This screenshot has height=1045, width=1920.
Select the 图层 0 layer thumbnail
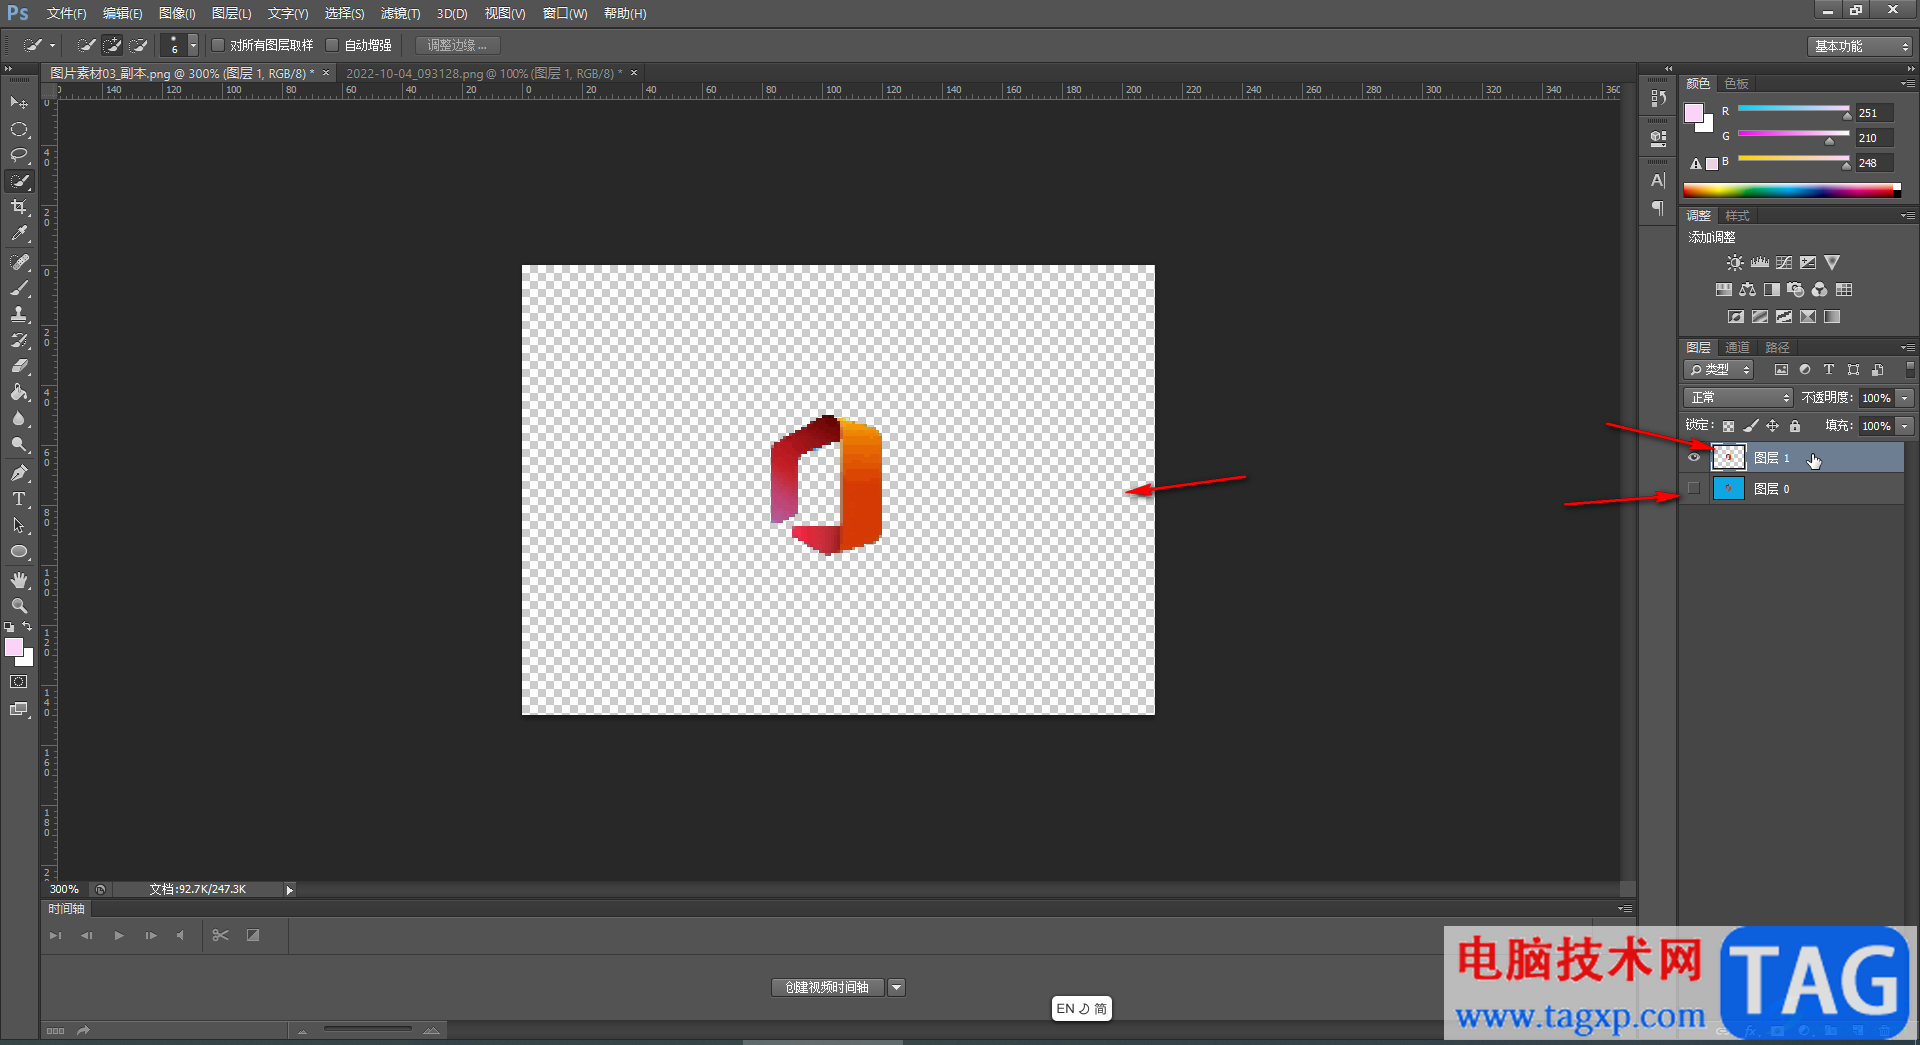pos(1728,489)
